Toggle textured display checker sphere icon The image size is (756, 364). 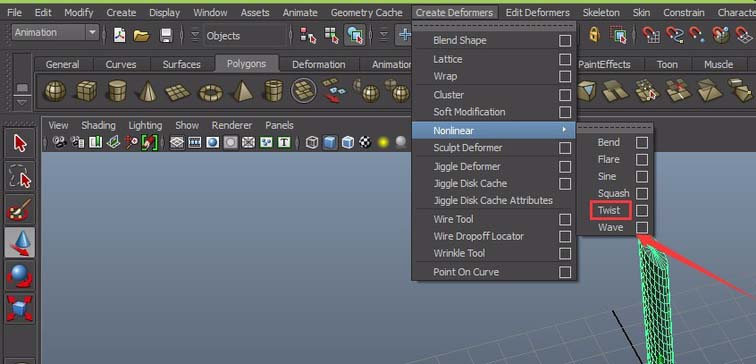(x=365, y=143)
